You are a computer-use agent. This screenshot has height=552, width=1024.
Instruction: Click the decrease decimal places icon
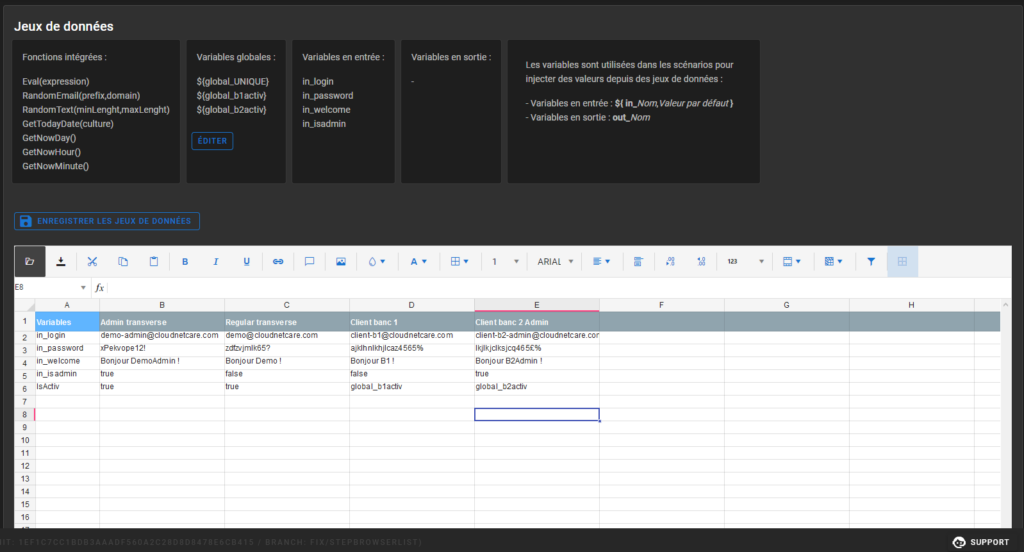click(x=669, y=261)
